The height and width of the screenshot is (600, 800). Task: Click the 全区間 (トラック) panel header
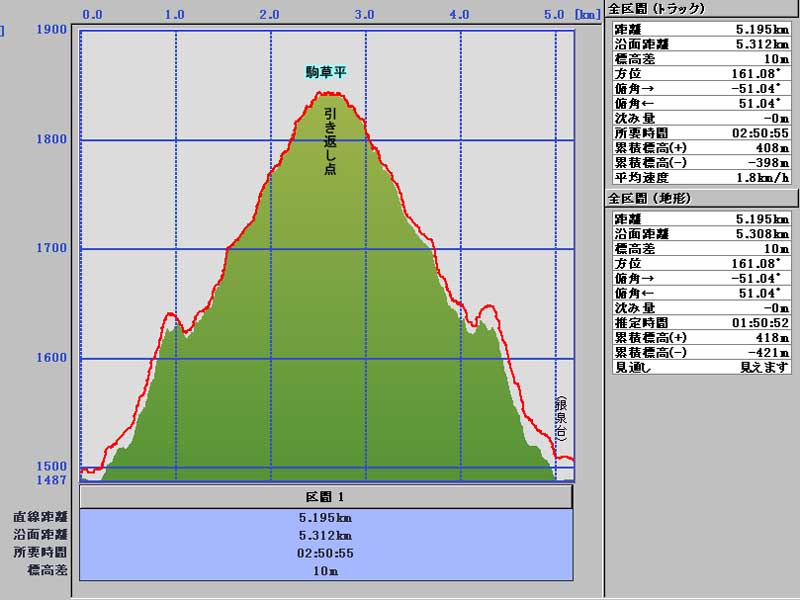tap(657, 9)
